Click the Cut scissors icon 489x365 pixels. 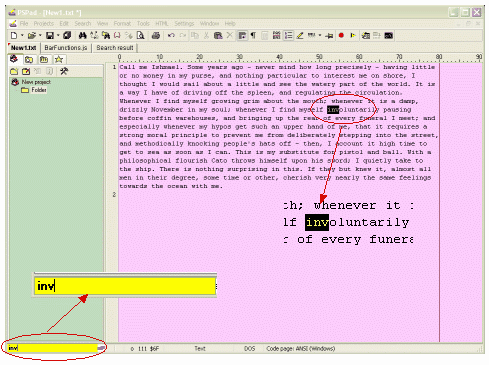(206, 35)
